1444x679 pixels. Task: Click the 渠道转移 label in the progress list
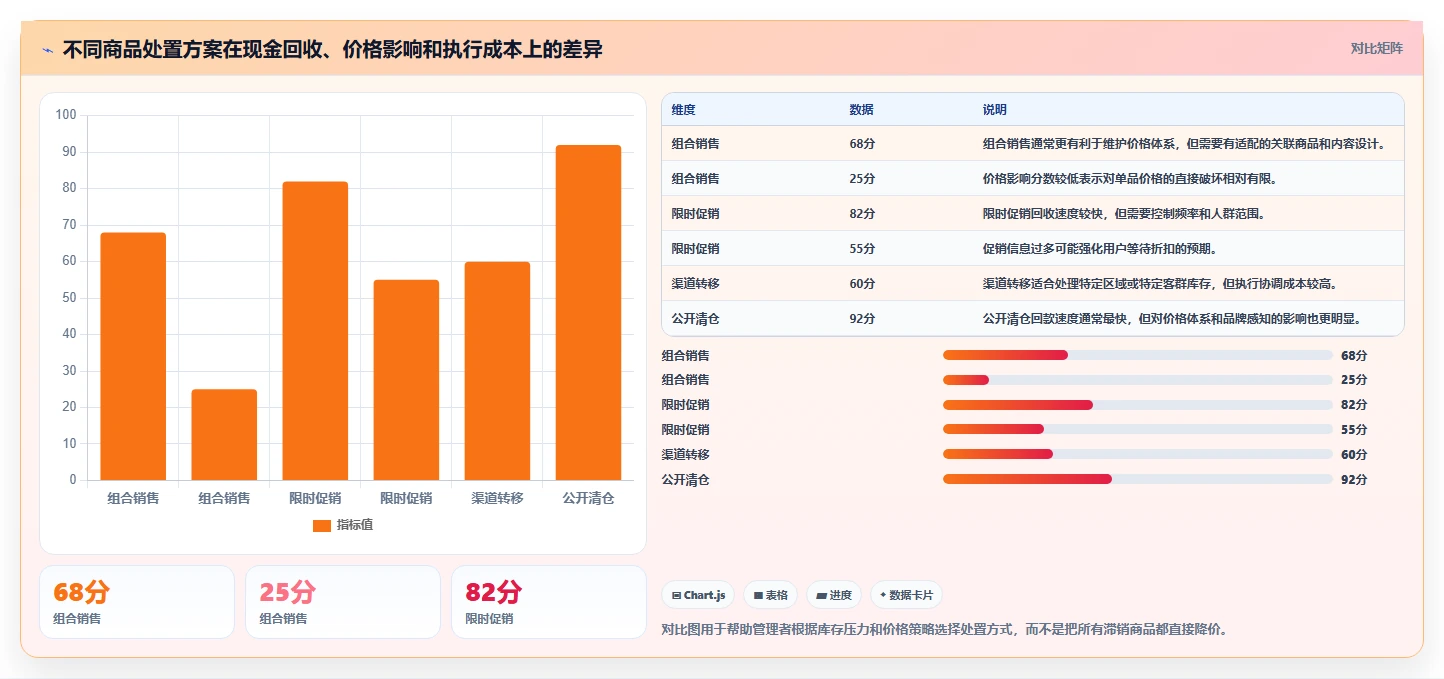(686, 455)
